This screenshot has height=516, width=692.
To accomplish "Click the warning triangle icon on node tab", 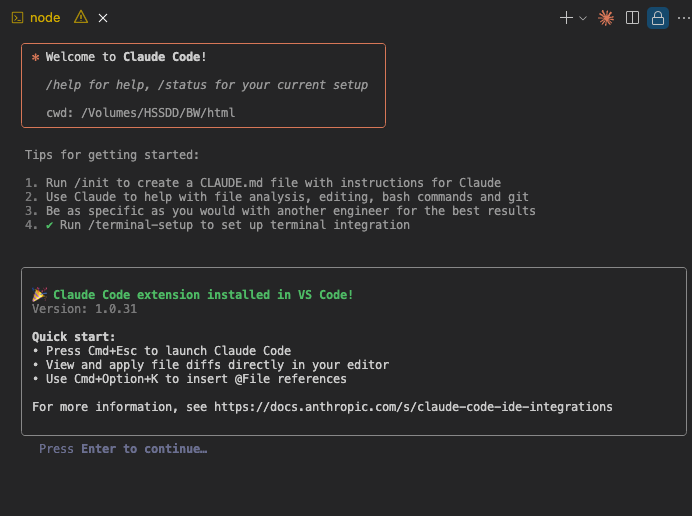I will click(81, 17).
